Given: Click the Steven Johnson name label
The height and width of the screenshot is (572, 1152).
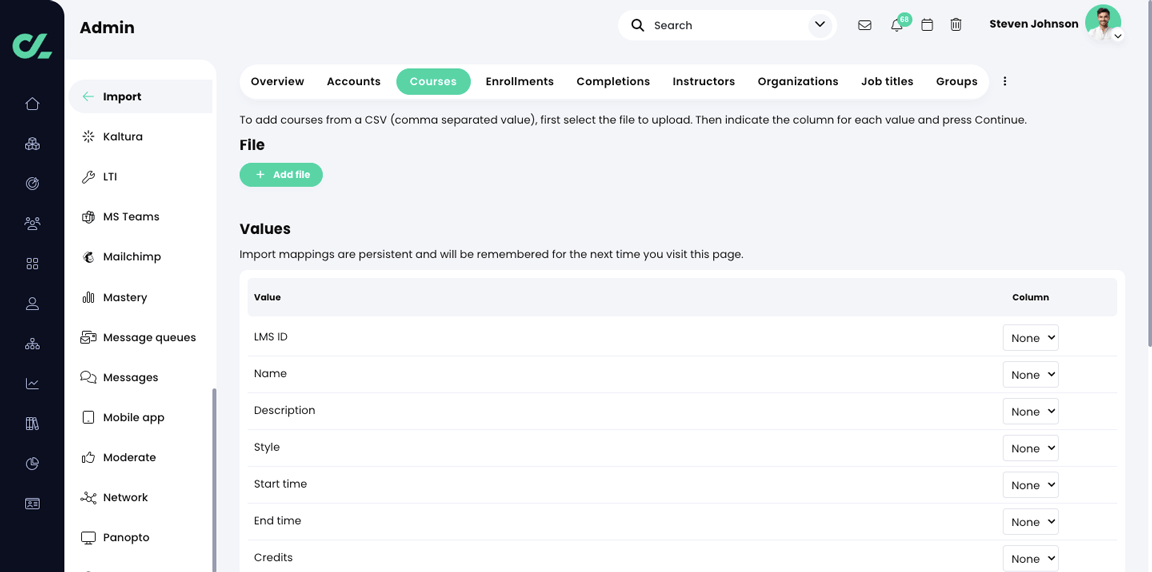Looking at the screenshot, I should click(x=1034, y=23).
